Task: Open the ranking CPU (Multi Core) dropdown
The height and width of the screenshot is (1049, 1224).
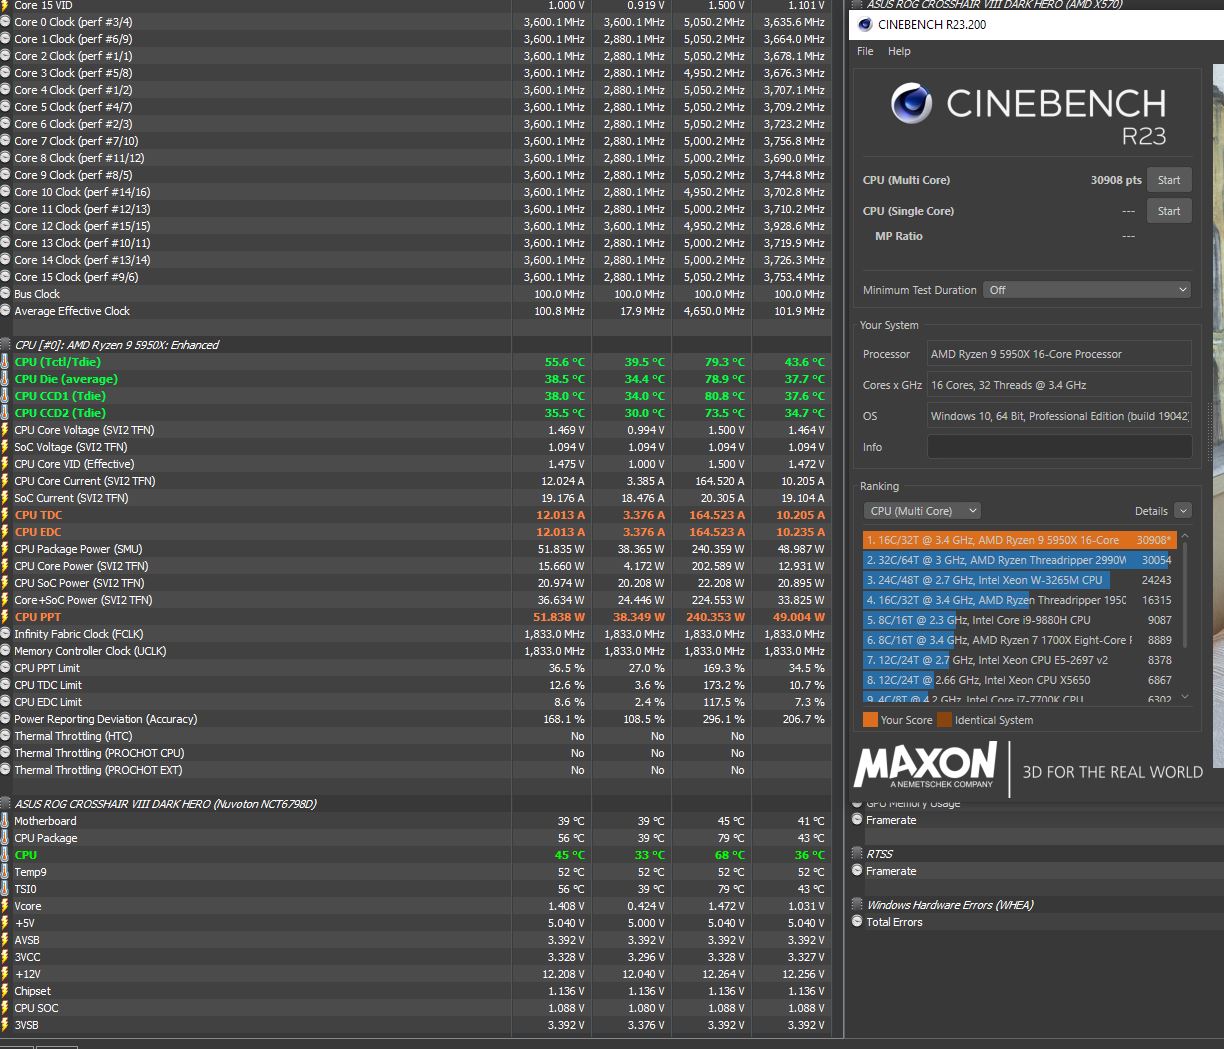Action: coord(922,511)
